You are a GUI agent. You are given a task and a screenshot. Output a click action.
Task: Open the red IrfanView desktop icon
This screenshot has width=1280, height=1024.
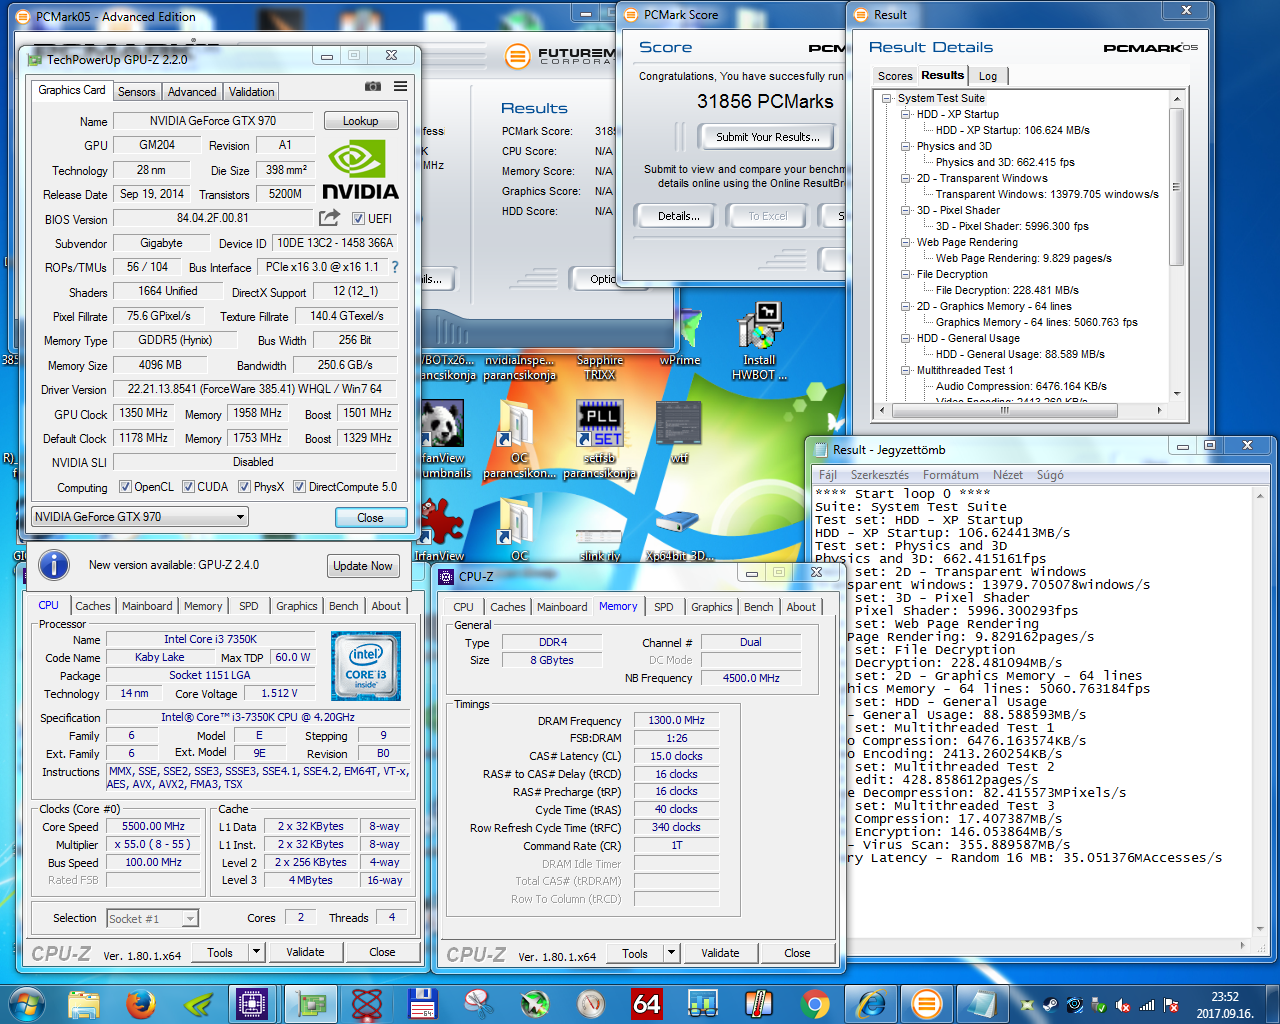(x=440, y=530)
